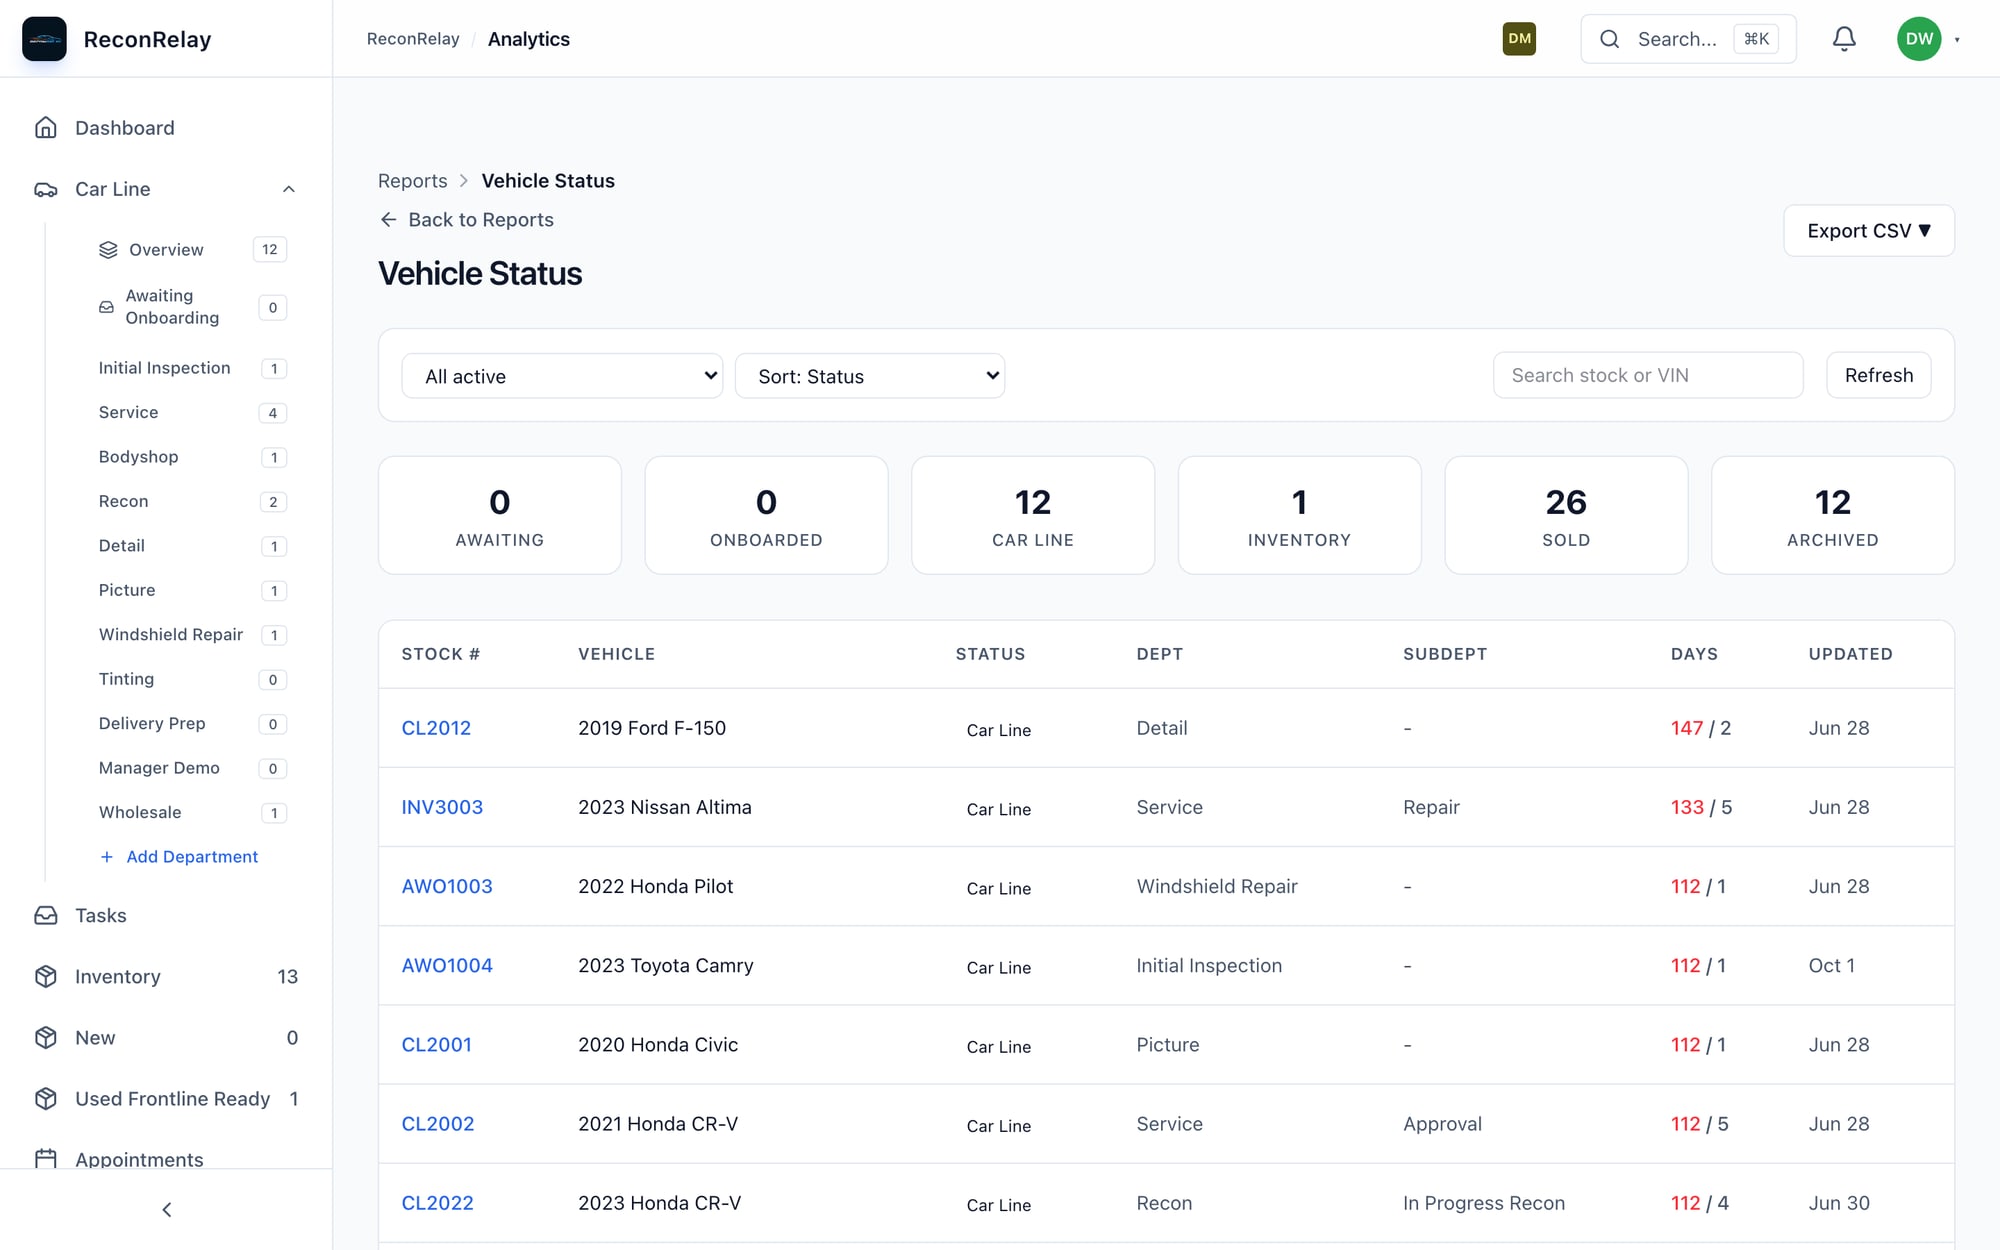Open notifications bell
The image size is (2000, 1250).
point(1844,39)
